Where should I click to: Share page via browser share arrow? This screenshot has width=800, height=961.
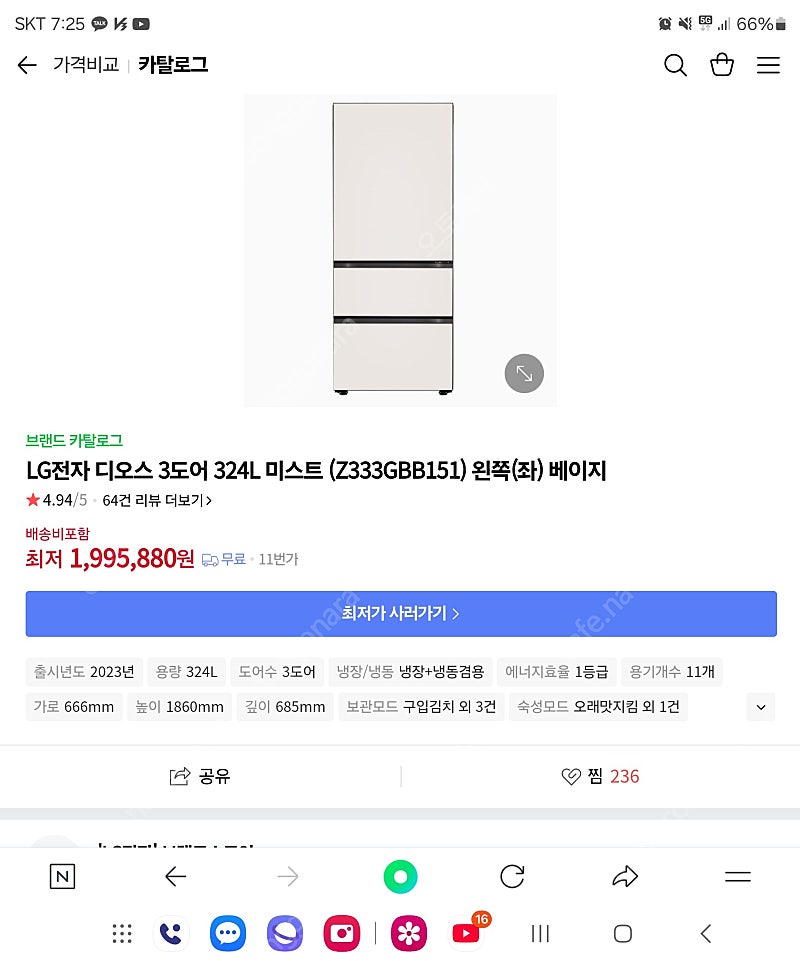(625, 876)
